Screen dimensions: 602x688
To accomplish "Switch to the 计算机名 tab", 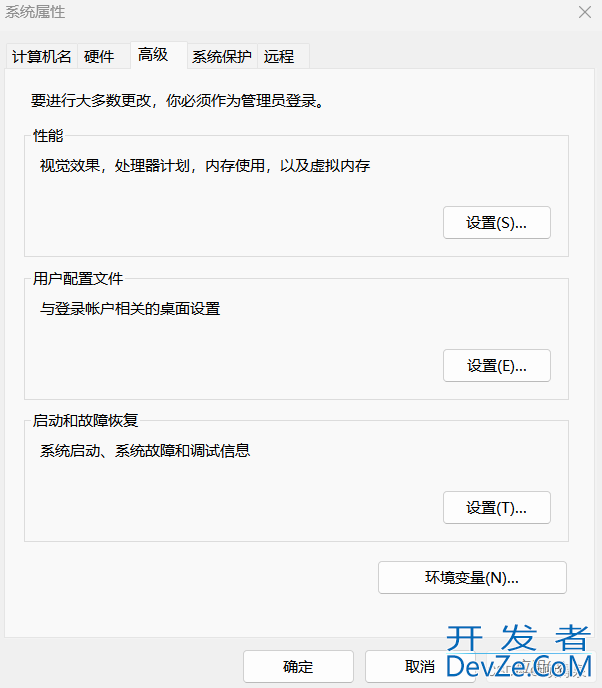I will (x=42, y=56).
